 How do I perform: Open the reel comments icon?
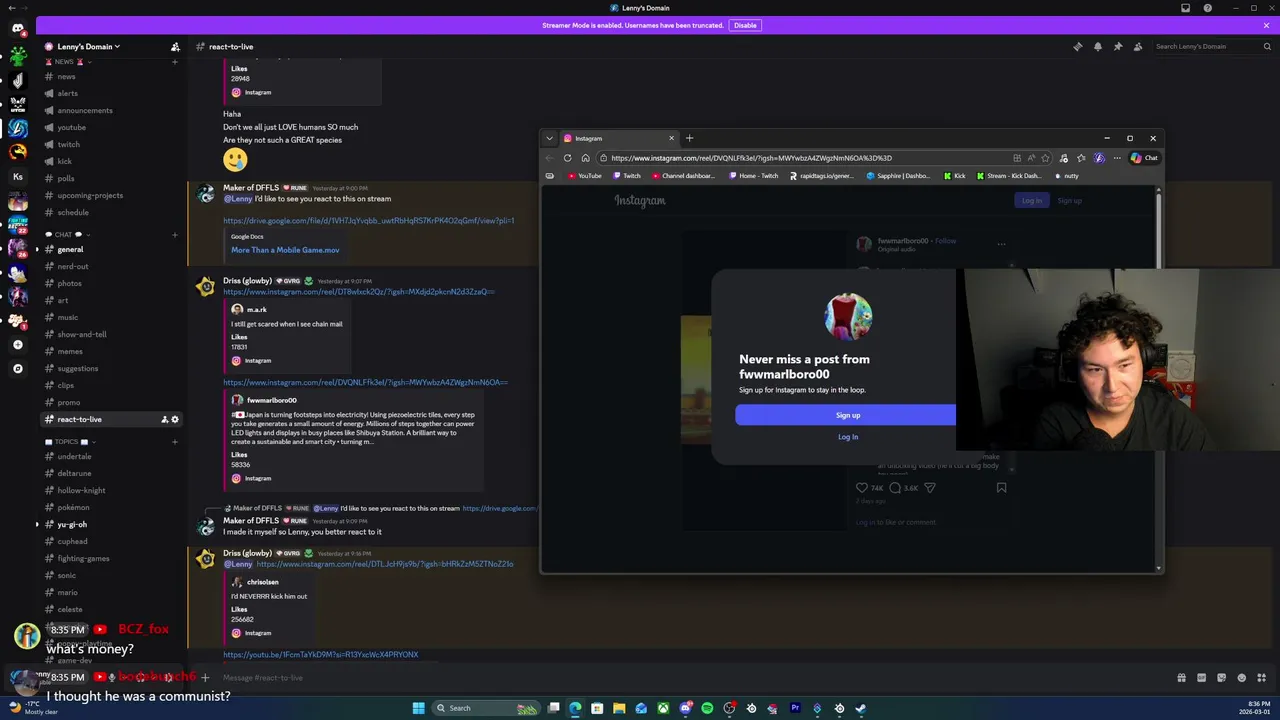(895, 488)
